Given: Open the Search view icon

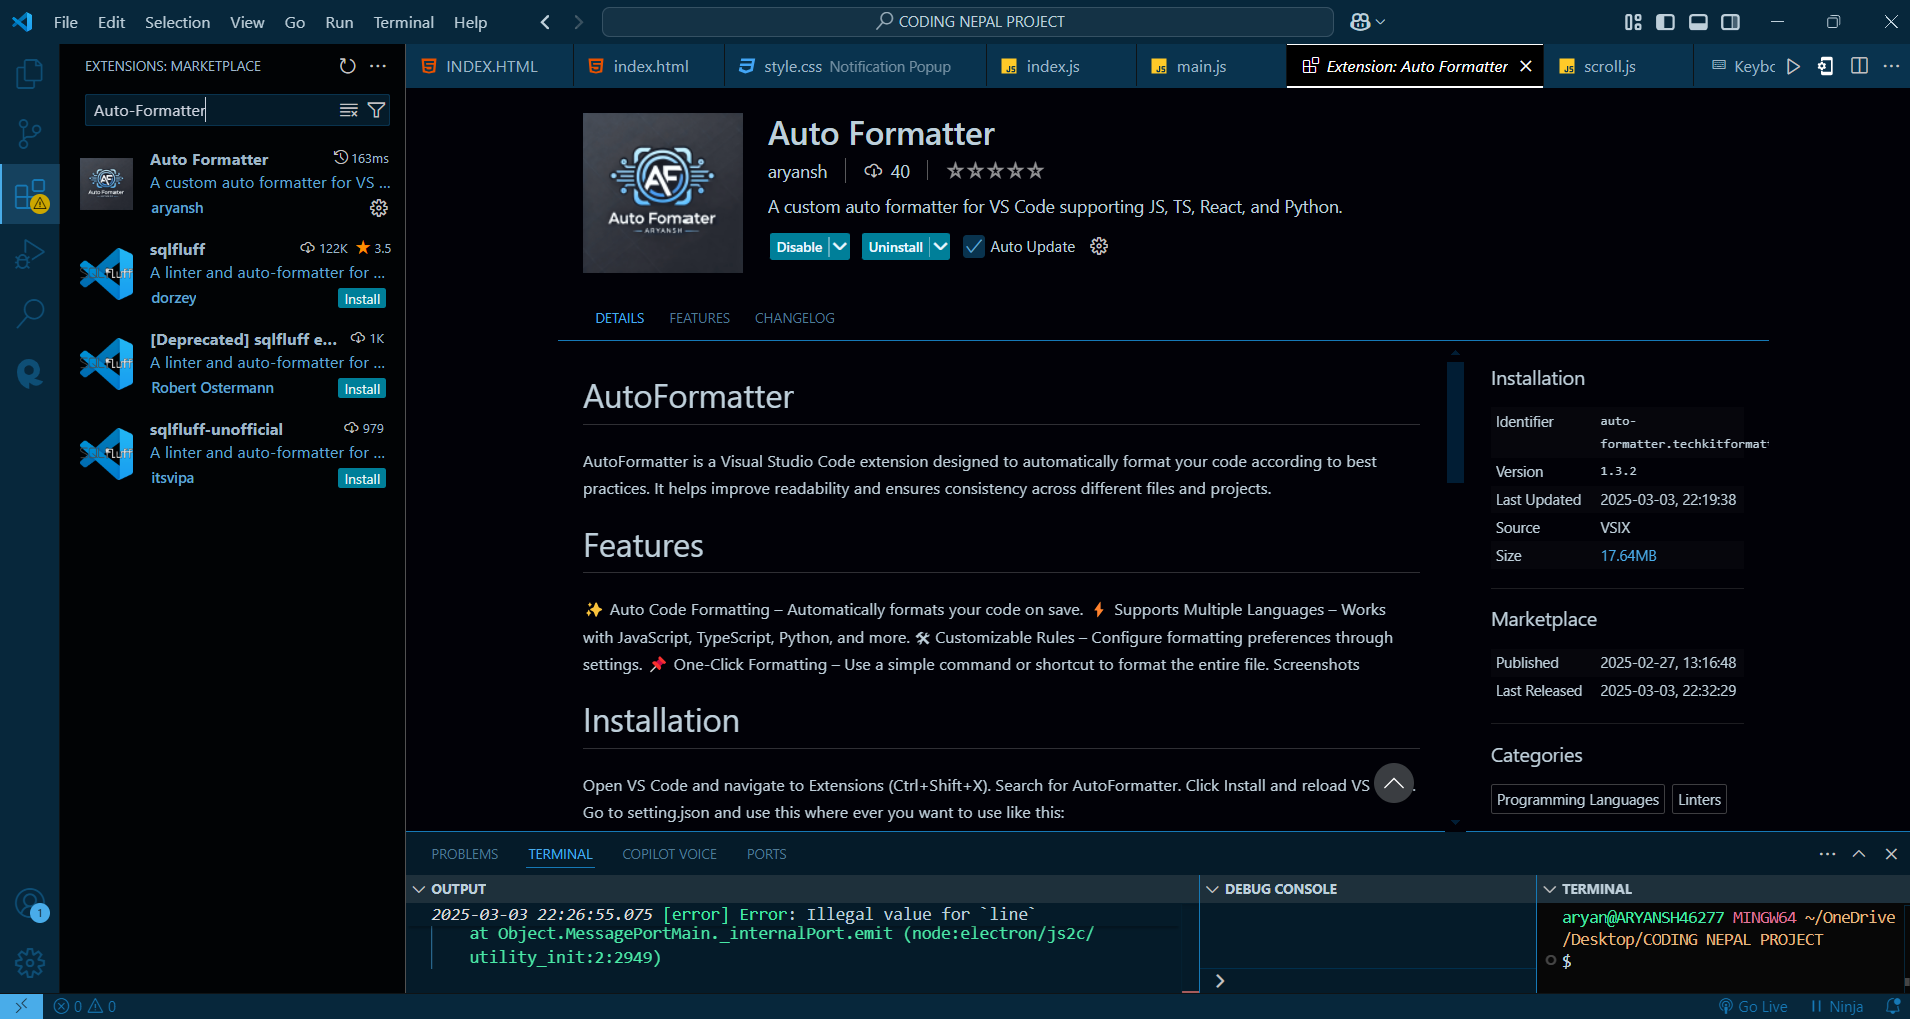Looking at the screenshot, I should (x=30, y=313).
